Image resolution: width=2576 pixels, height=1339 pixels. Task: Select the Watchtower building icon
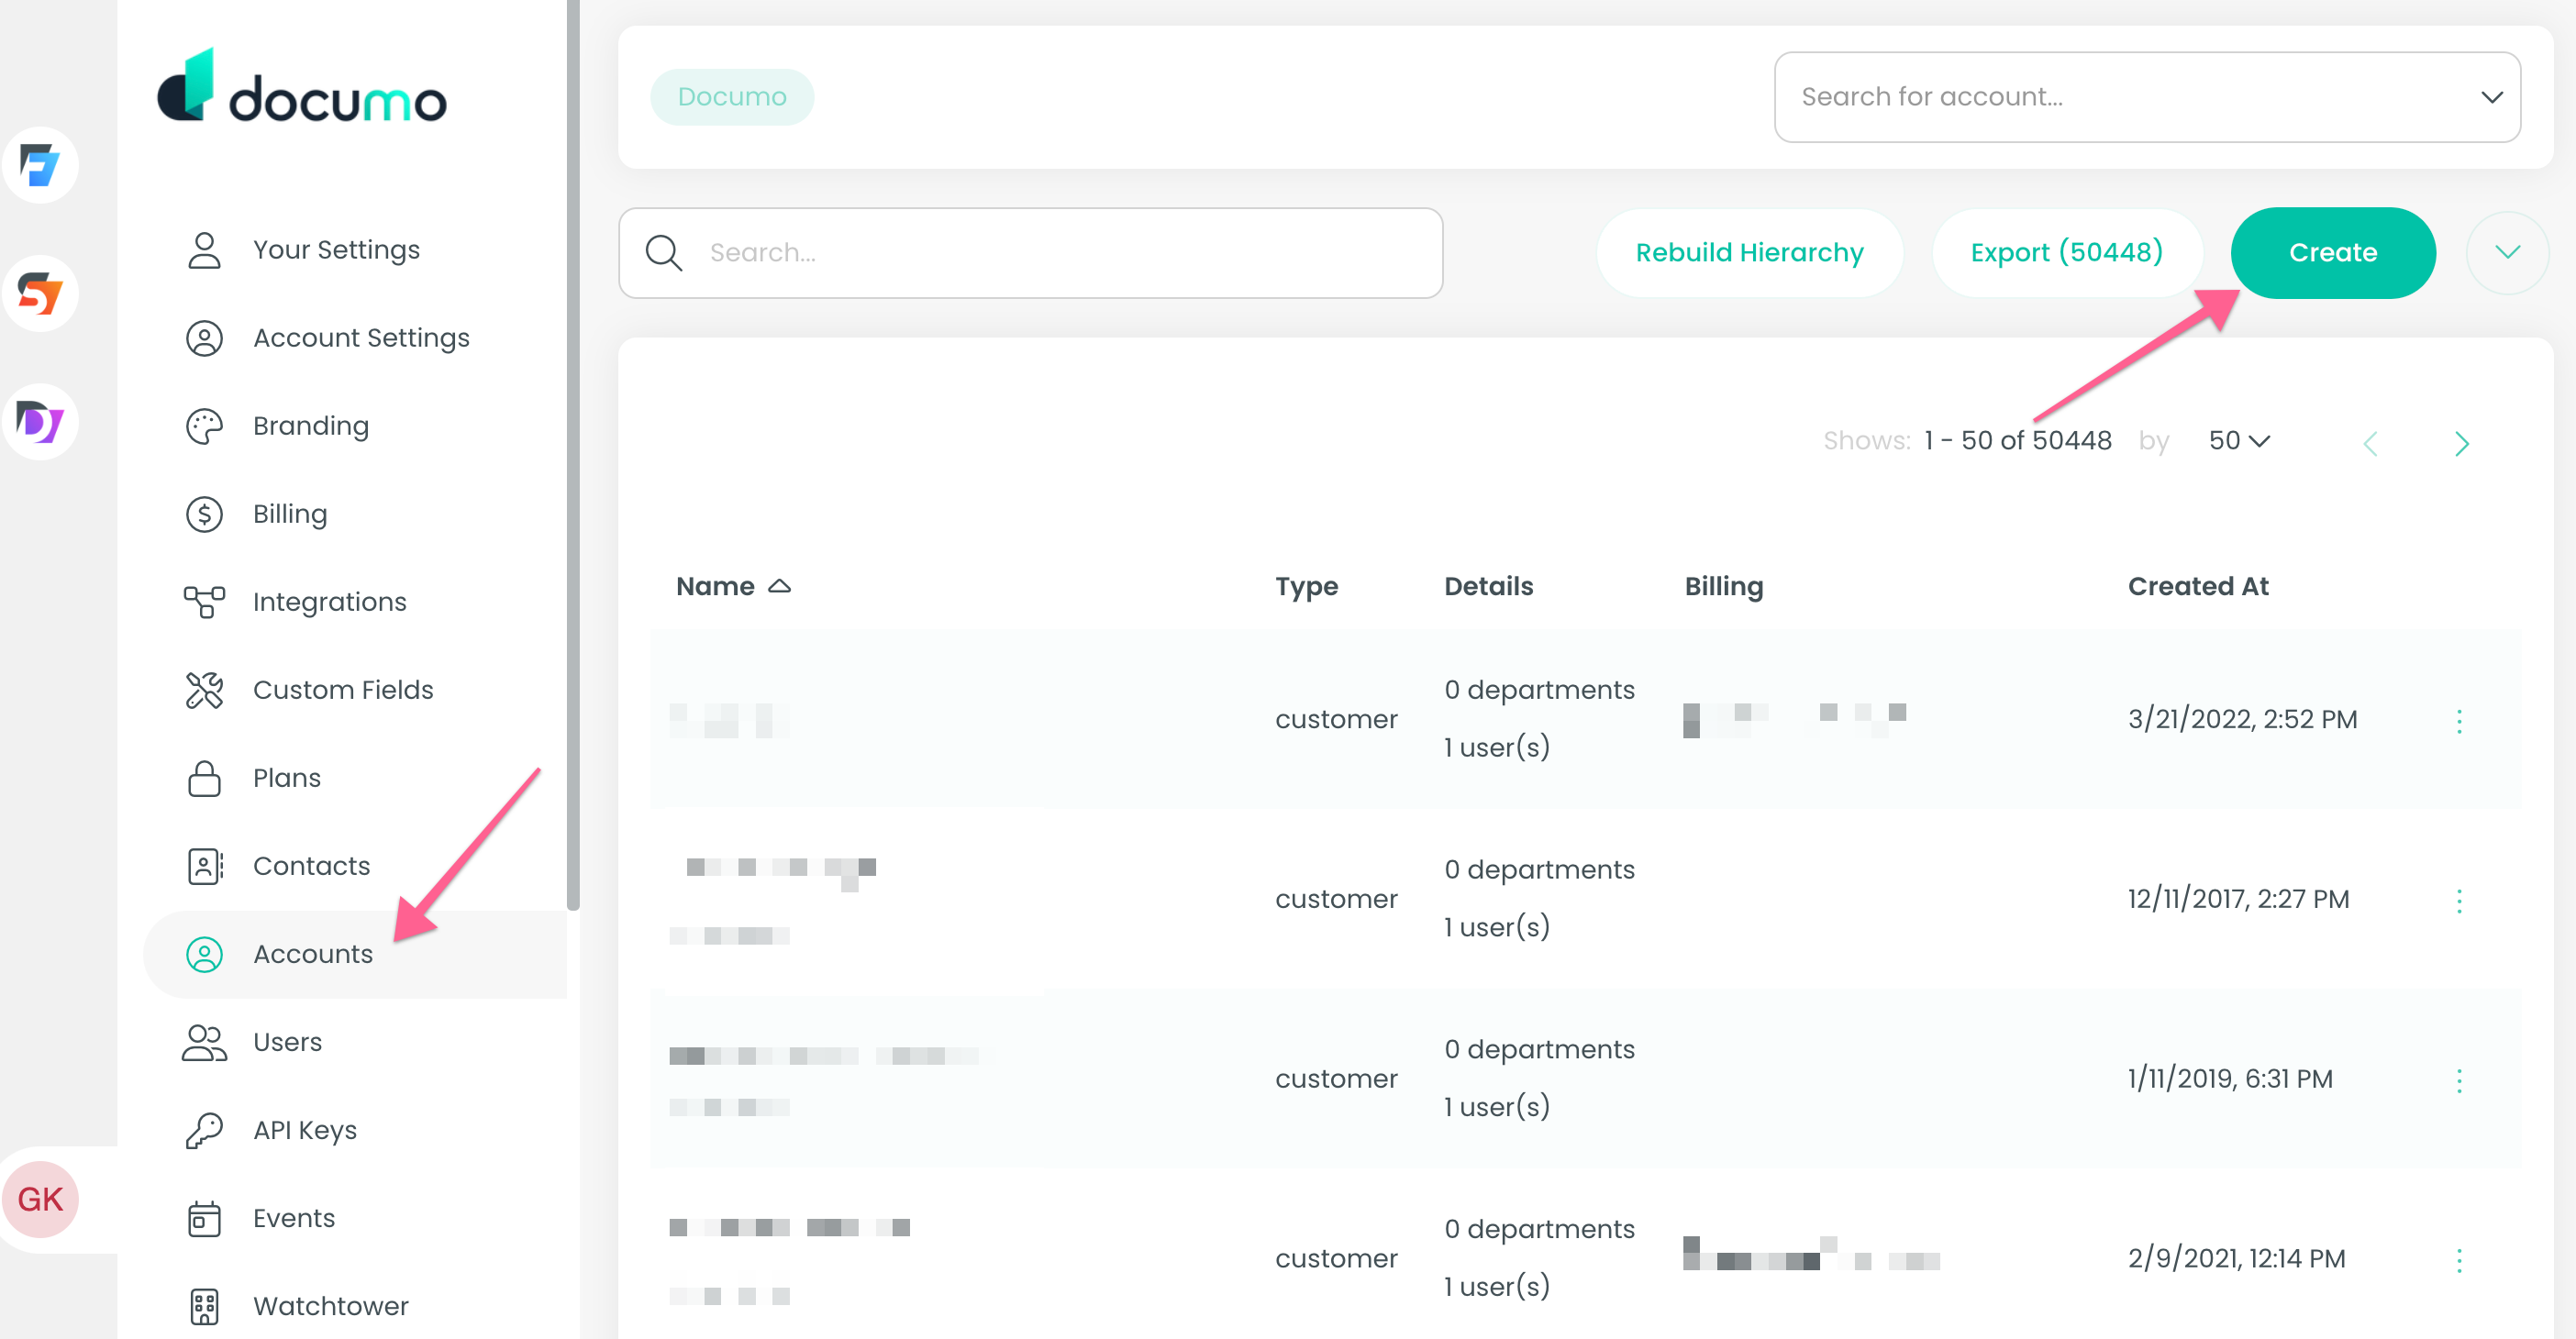205,1305
